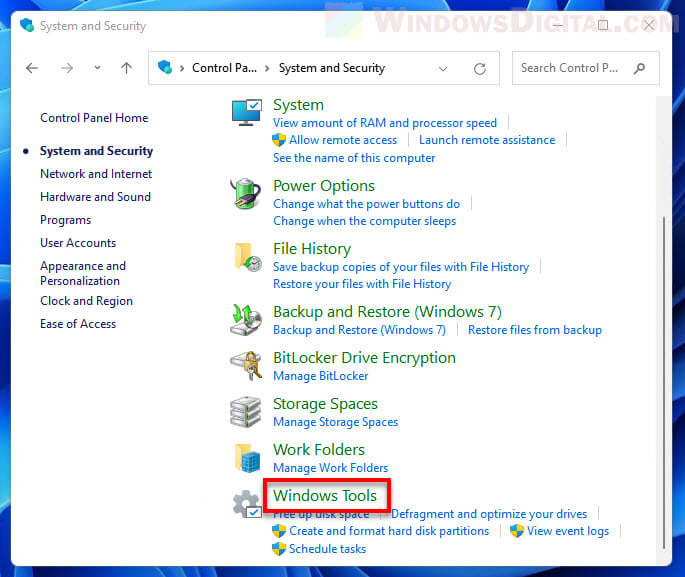The image size is (685, 577).
Task: Click the Windows Tools gear icon
Action: (247, 504)
